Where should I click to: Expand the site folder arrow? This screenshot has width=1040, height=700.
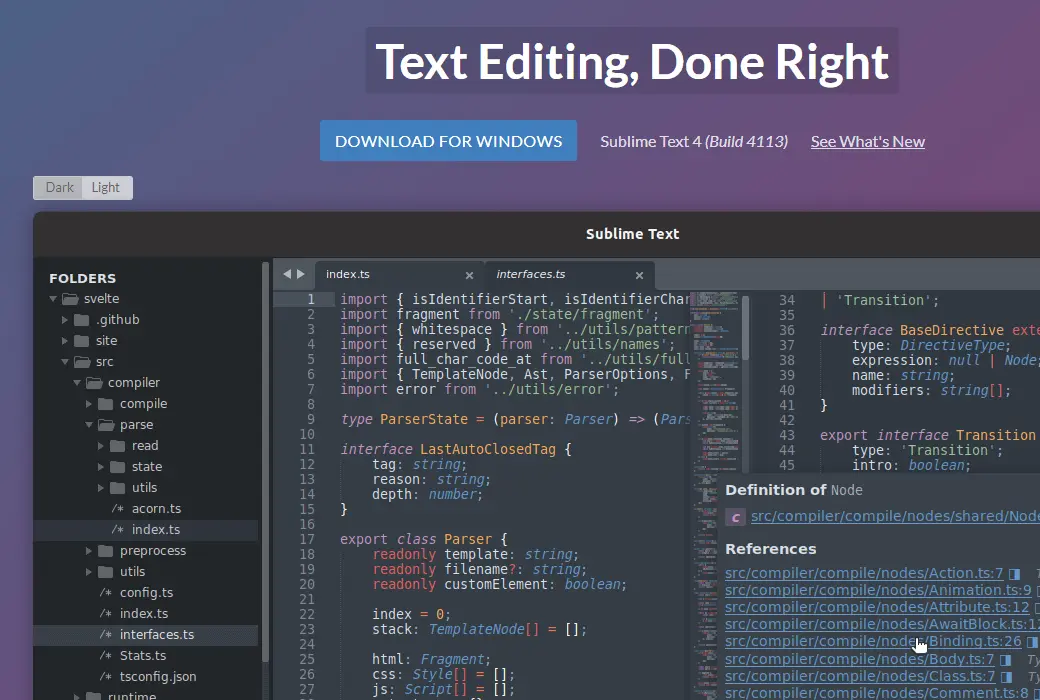point(64,341)
